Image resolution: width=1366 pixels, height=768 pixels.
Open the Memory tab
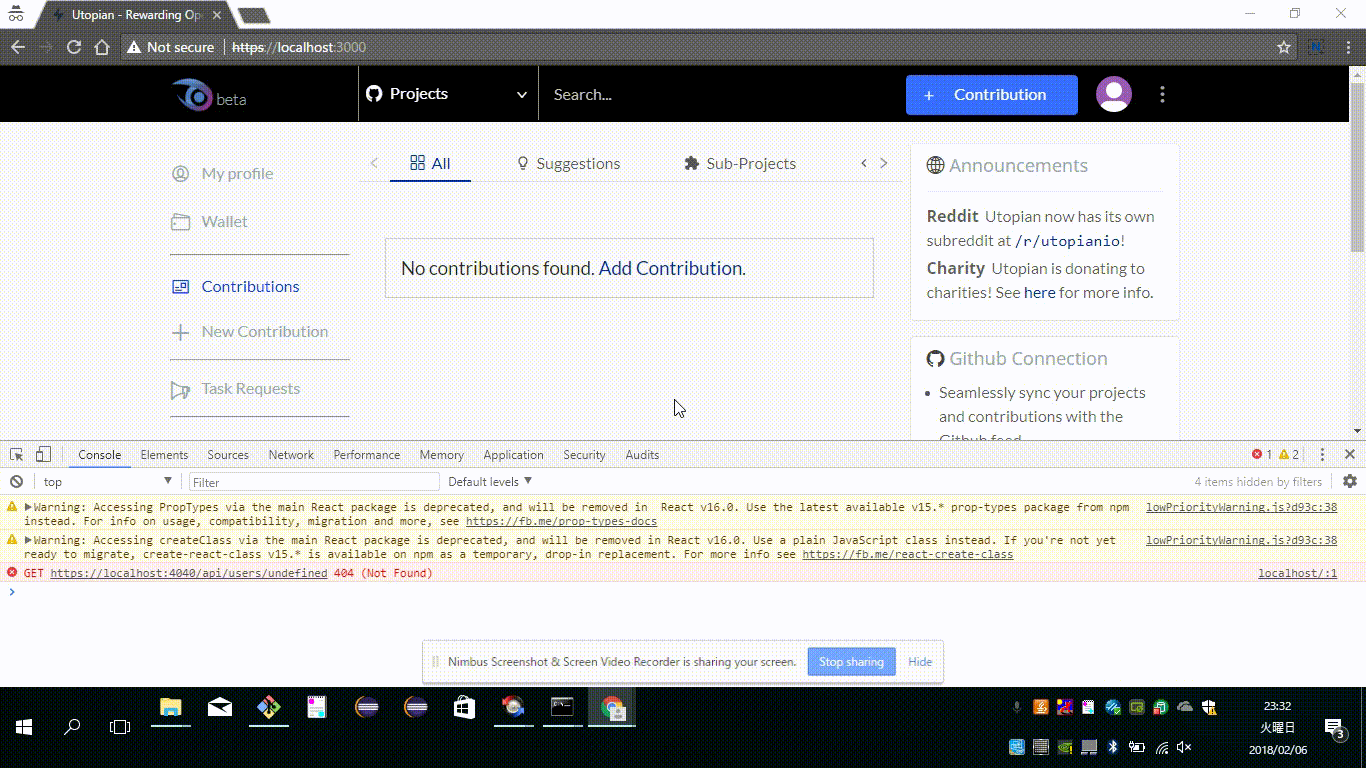tap(442, 455)
